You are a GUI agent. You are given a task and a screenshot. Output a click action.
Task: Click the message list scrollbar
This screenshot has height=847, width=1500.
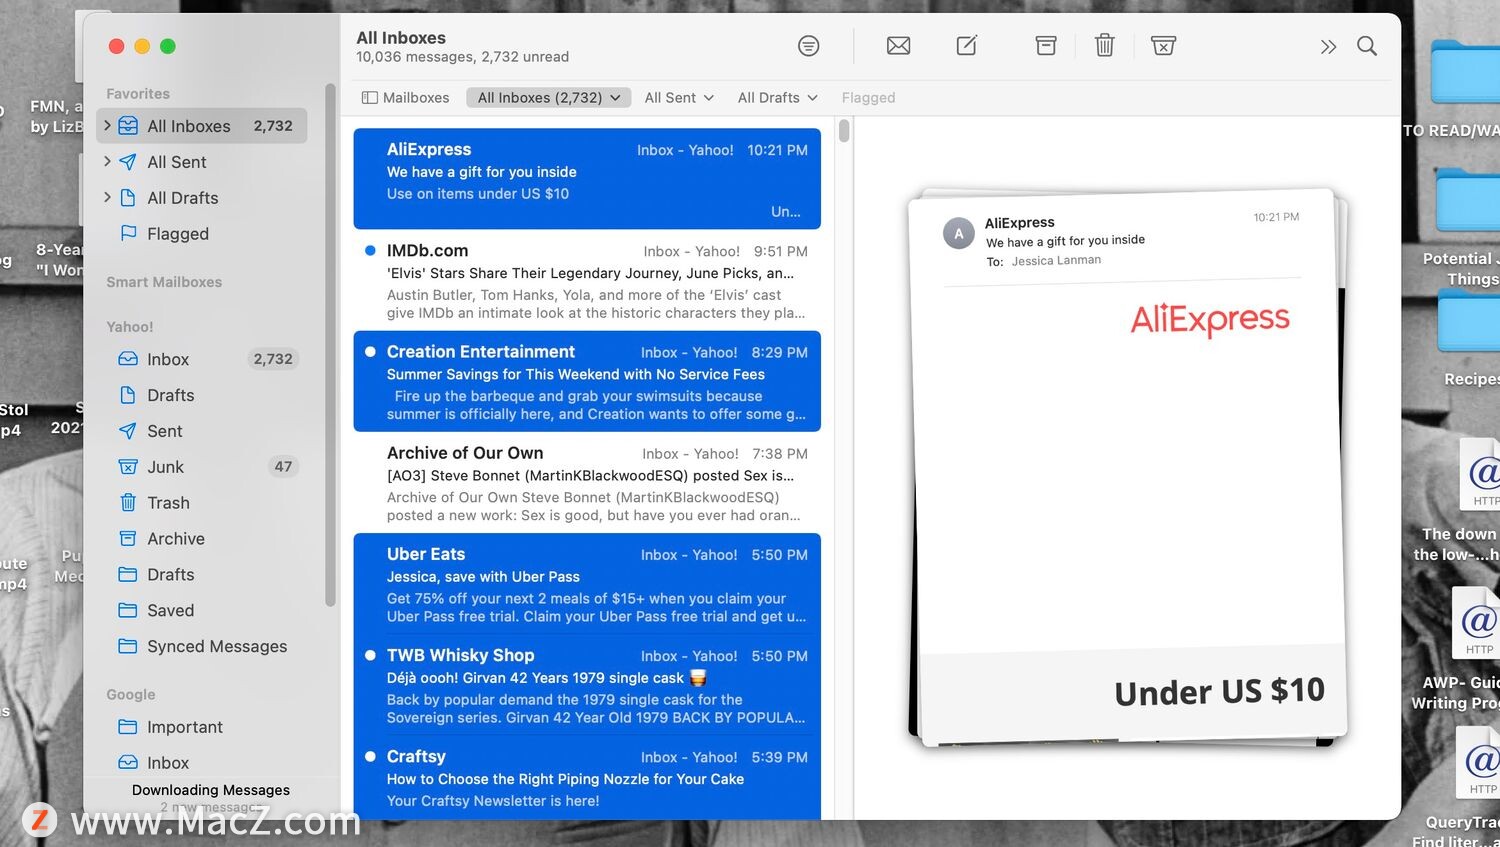pos(844,131)
